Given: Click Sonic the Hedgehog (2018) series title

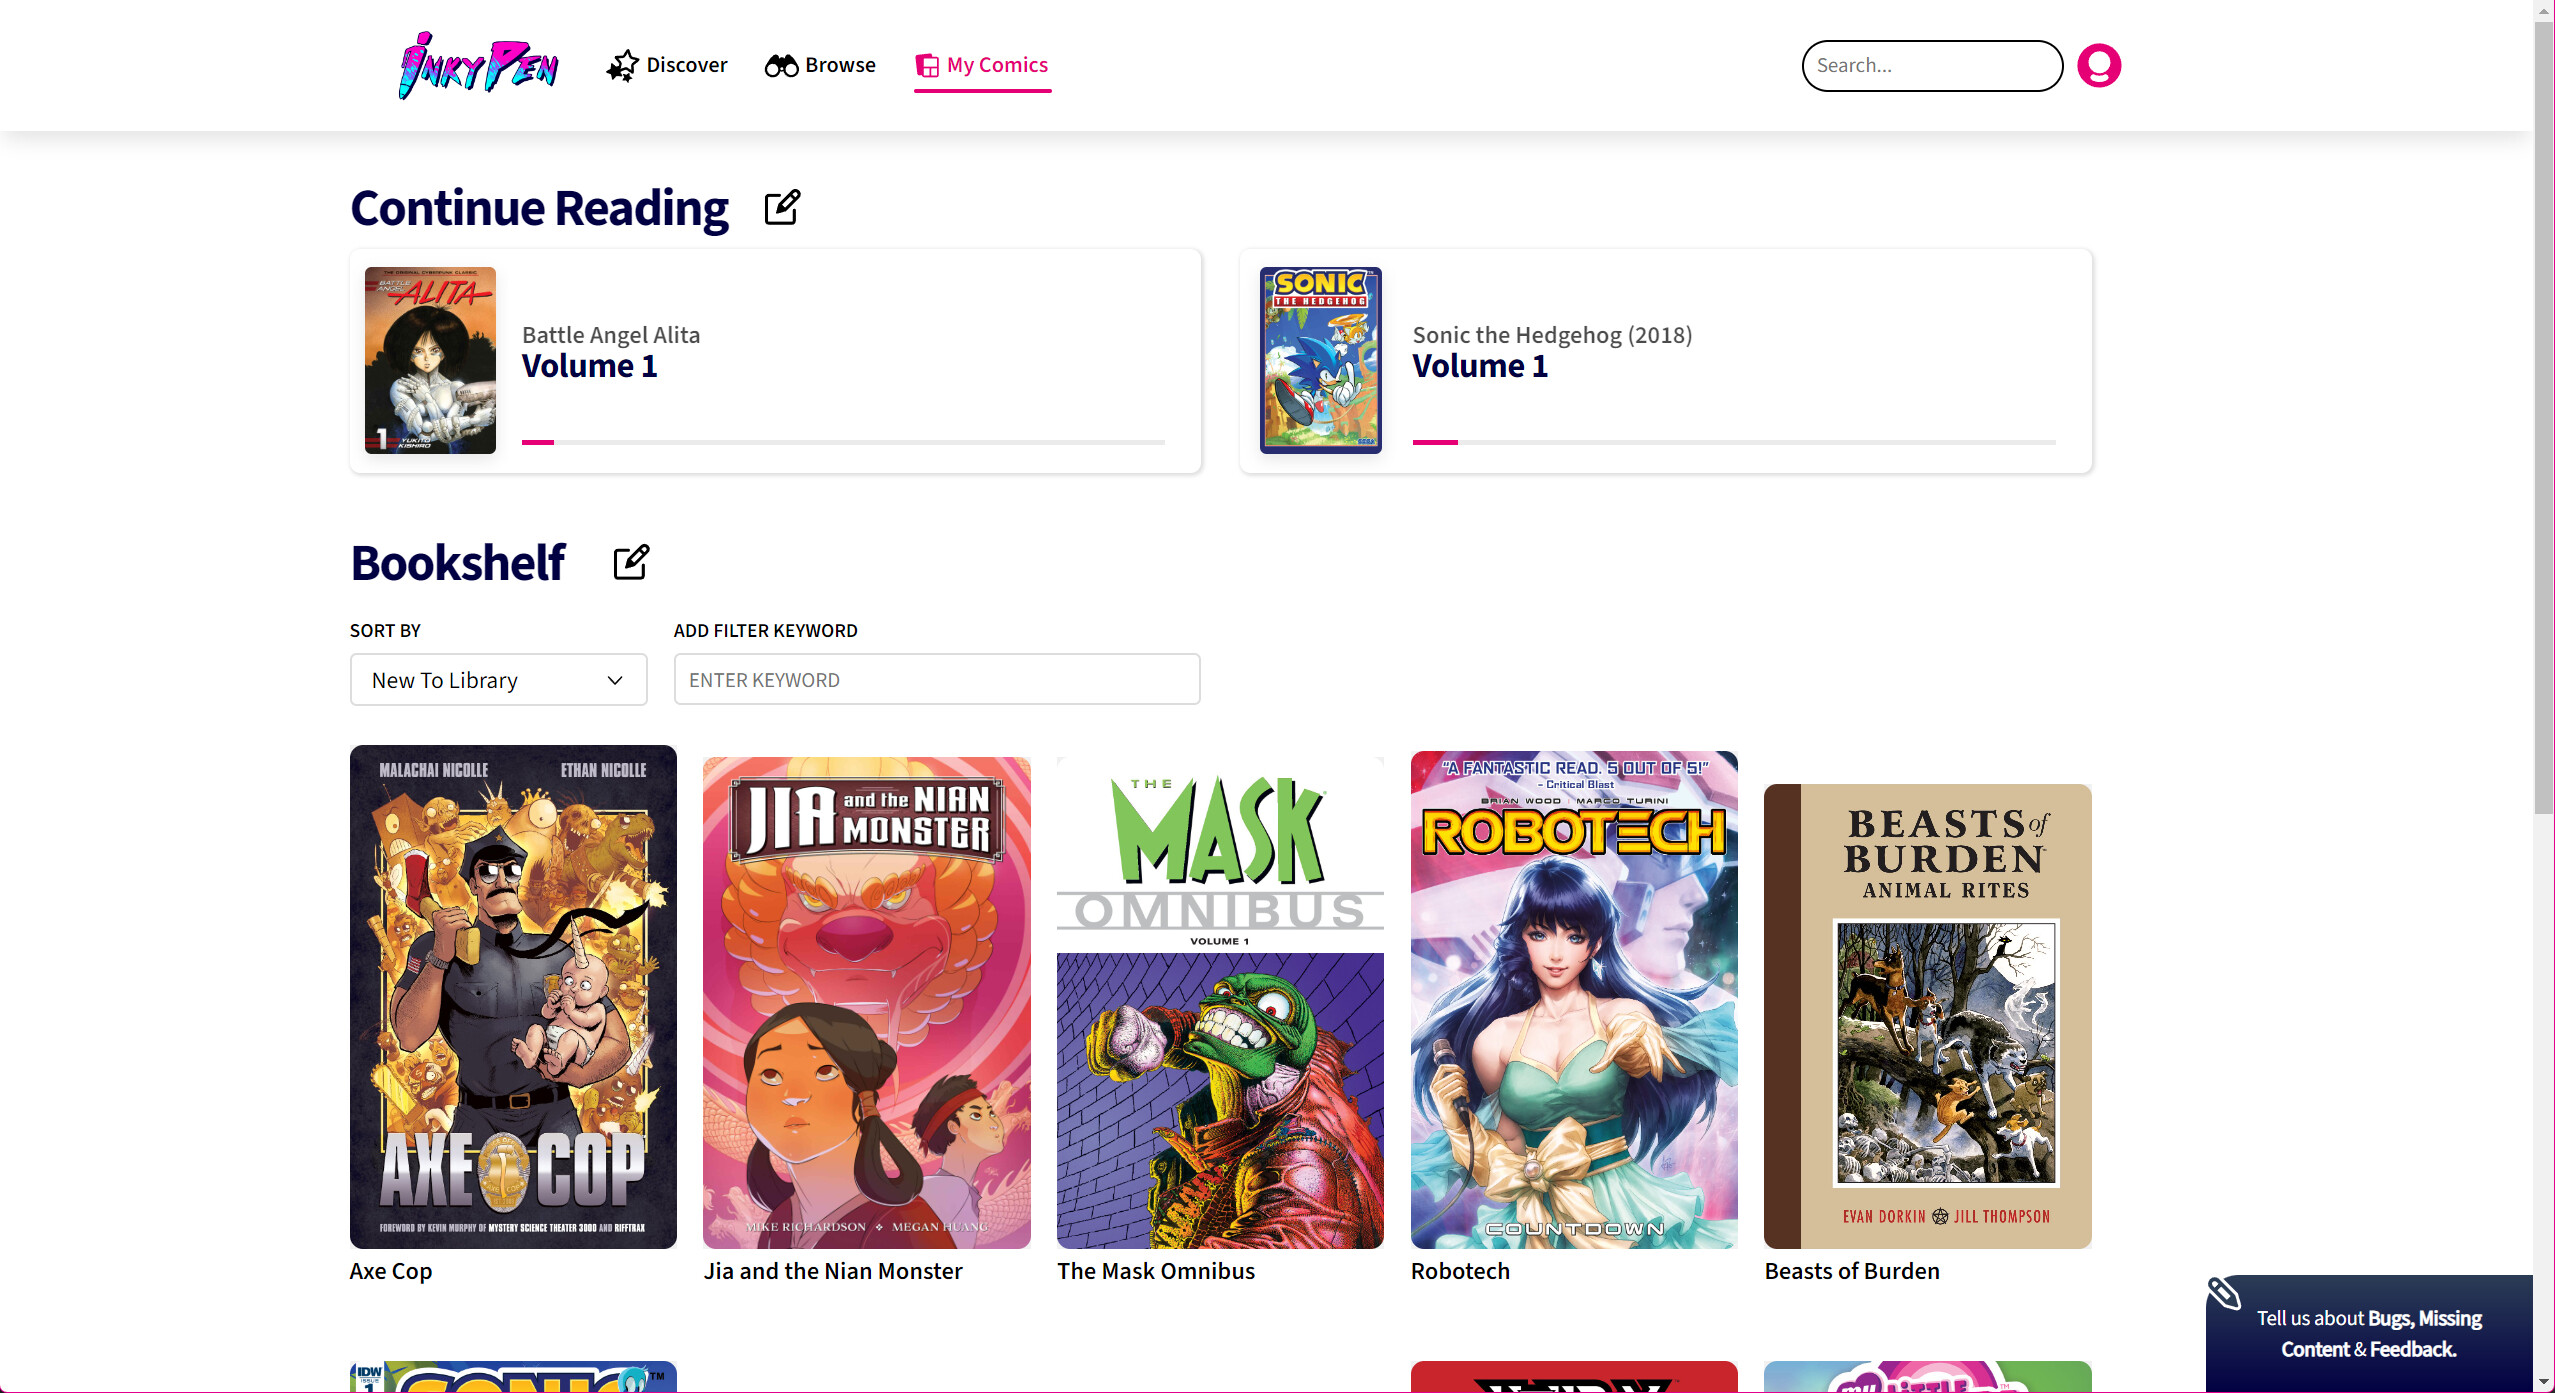Looking at the screenshot, I should (x=1552, y=335).
